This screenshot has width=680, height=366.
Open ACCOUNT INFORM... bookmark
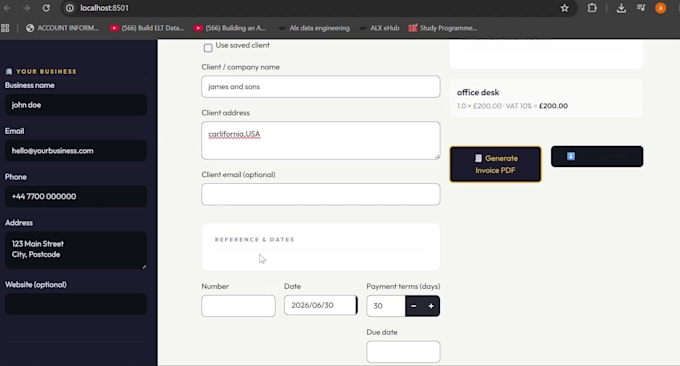(x=62, y=28)
